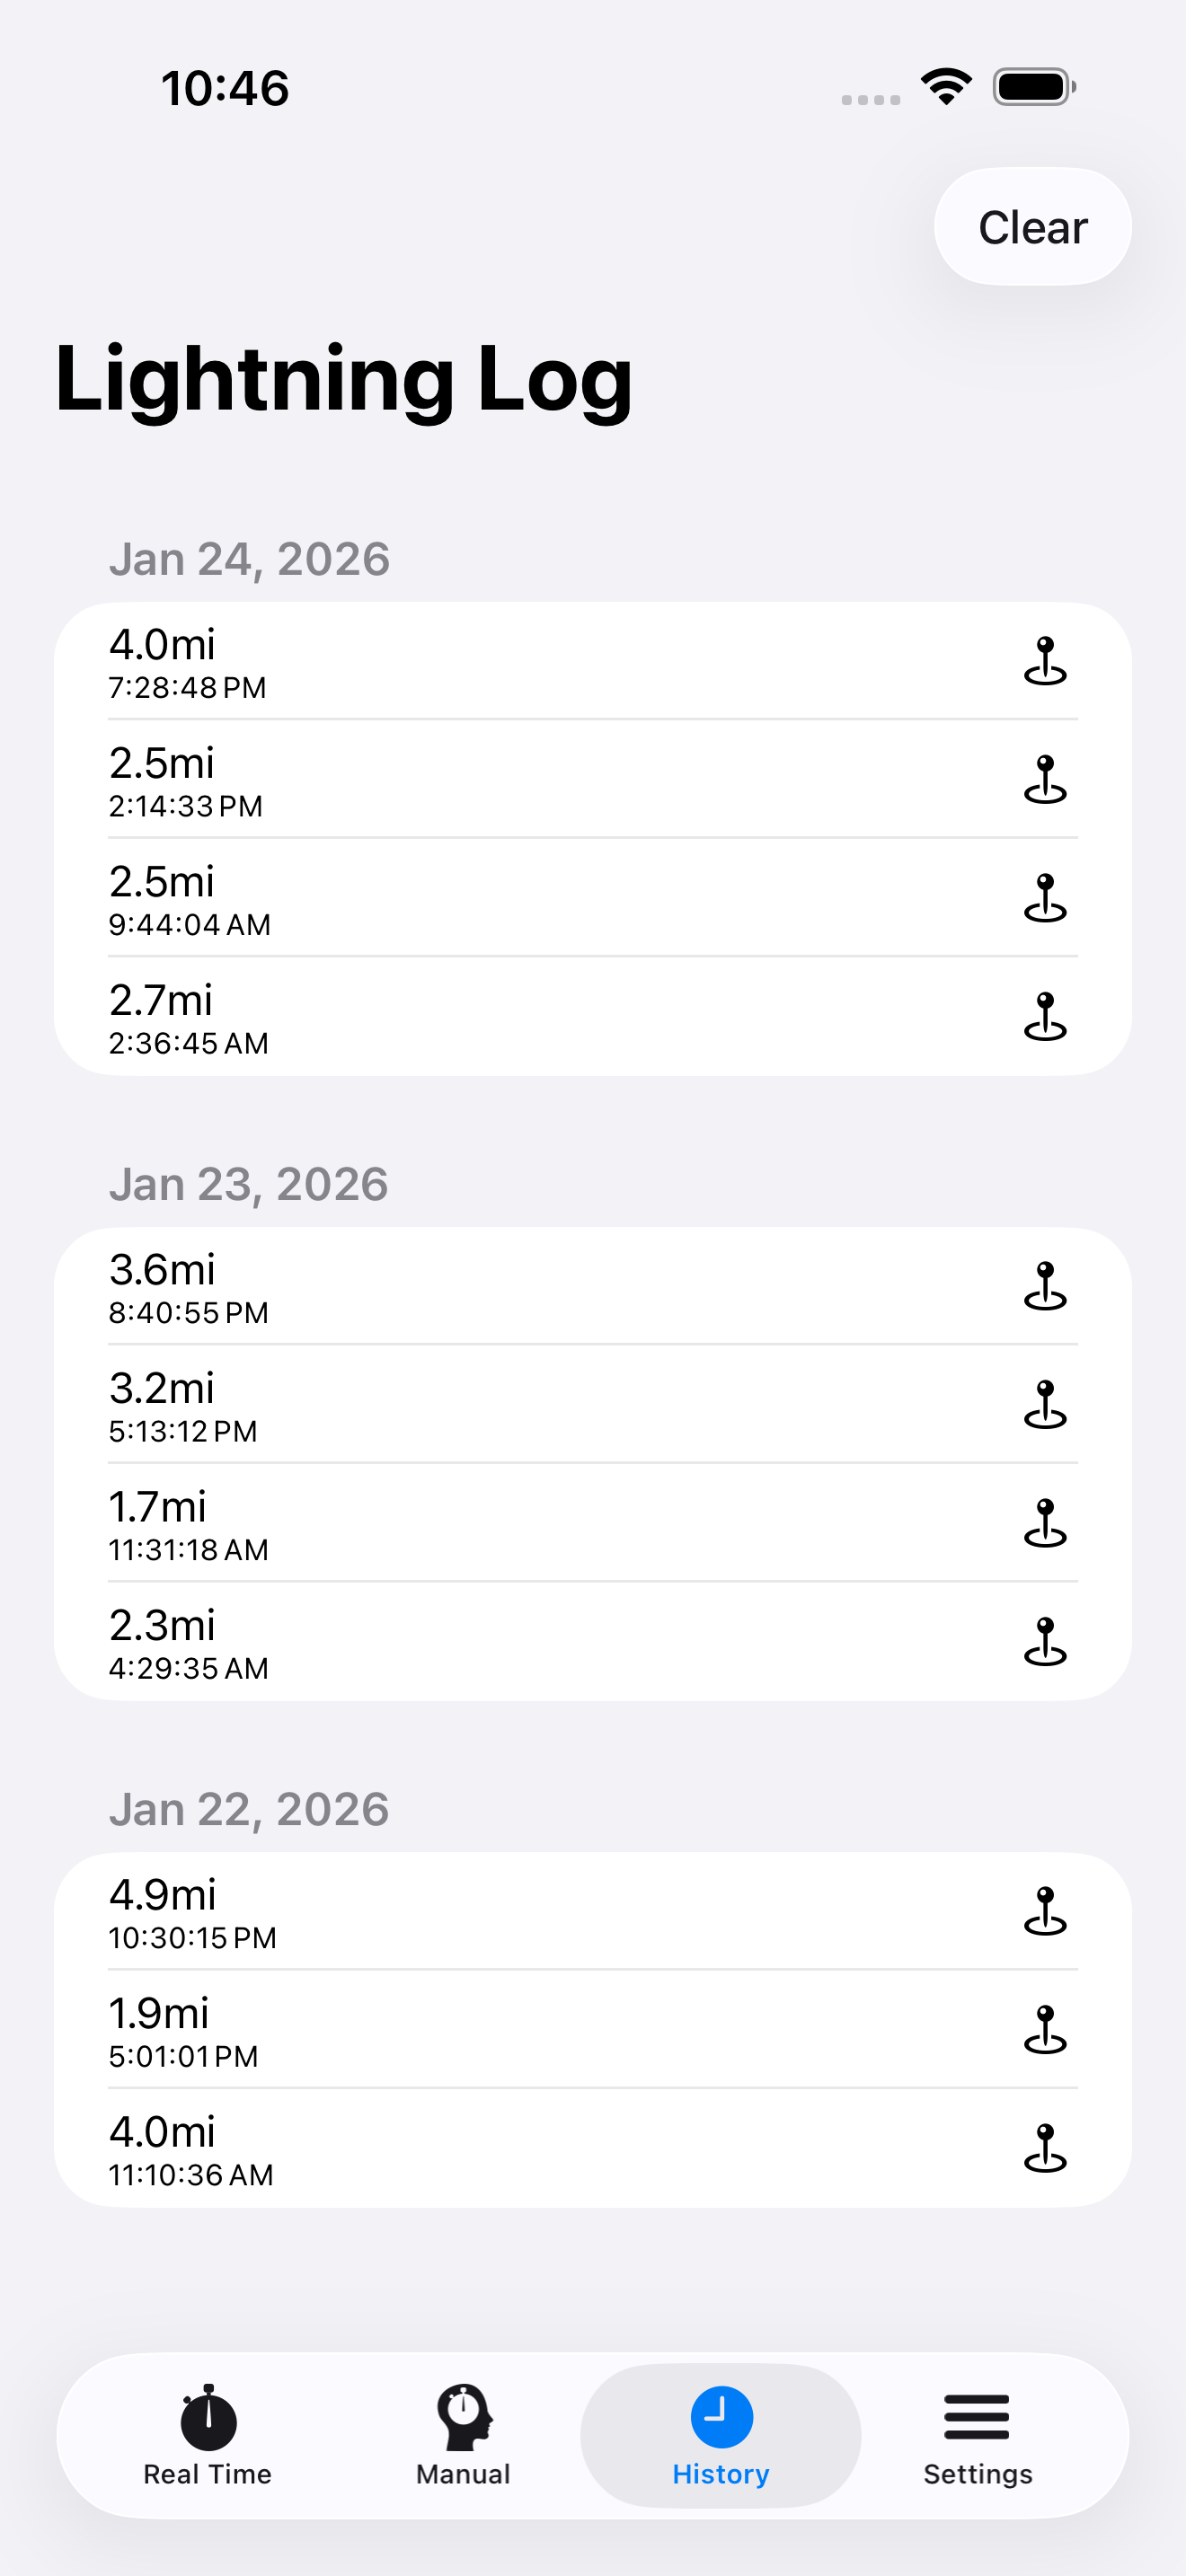The image size is (1186, 2576).
Task: Select the History tab
Action: pyautogui.click(x=721, y=2435)
